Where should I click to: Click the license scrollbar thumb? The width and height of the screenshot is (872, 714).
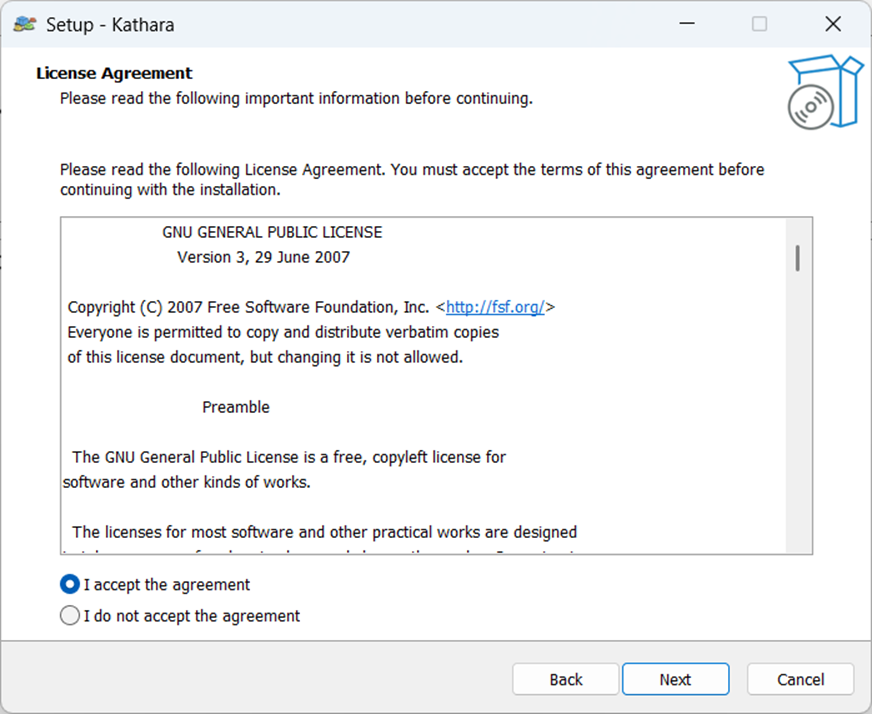pyautogui.click(x=797, y=258)
